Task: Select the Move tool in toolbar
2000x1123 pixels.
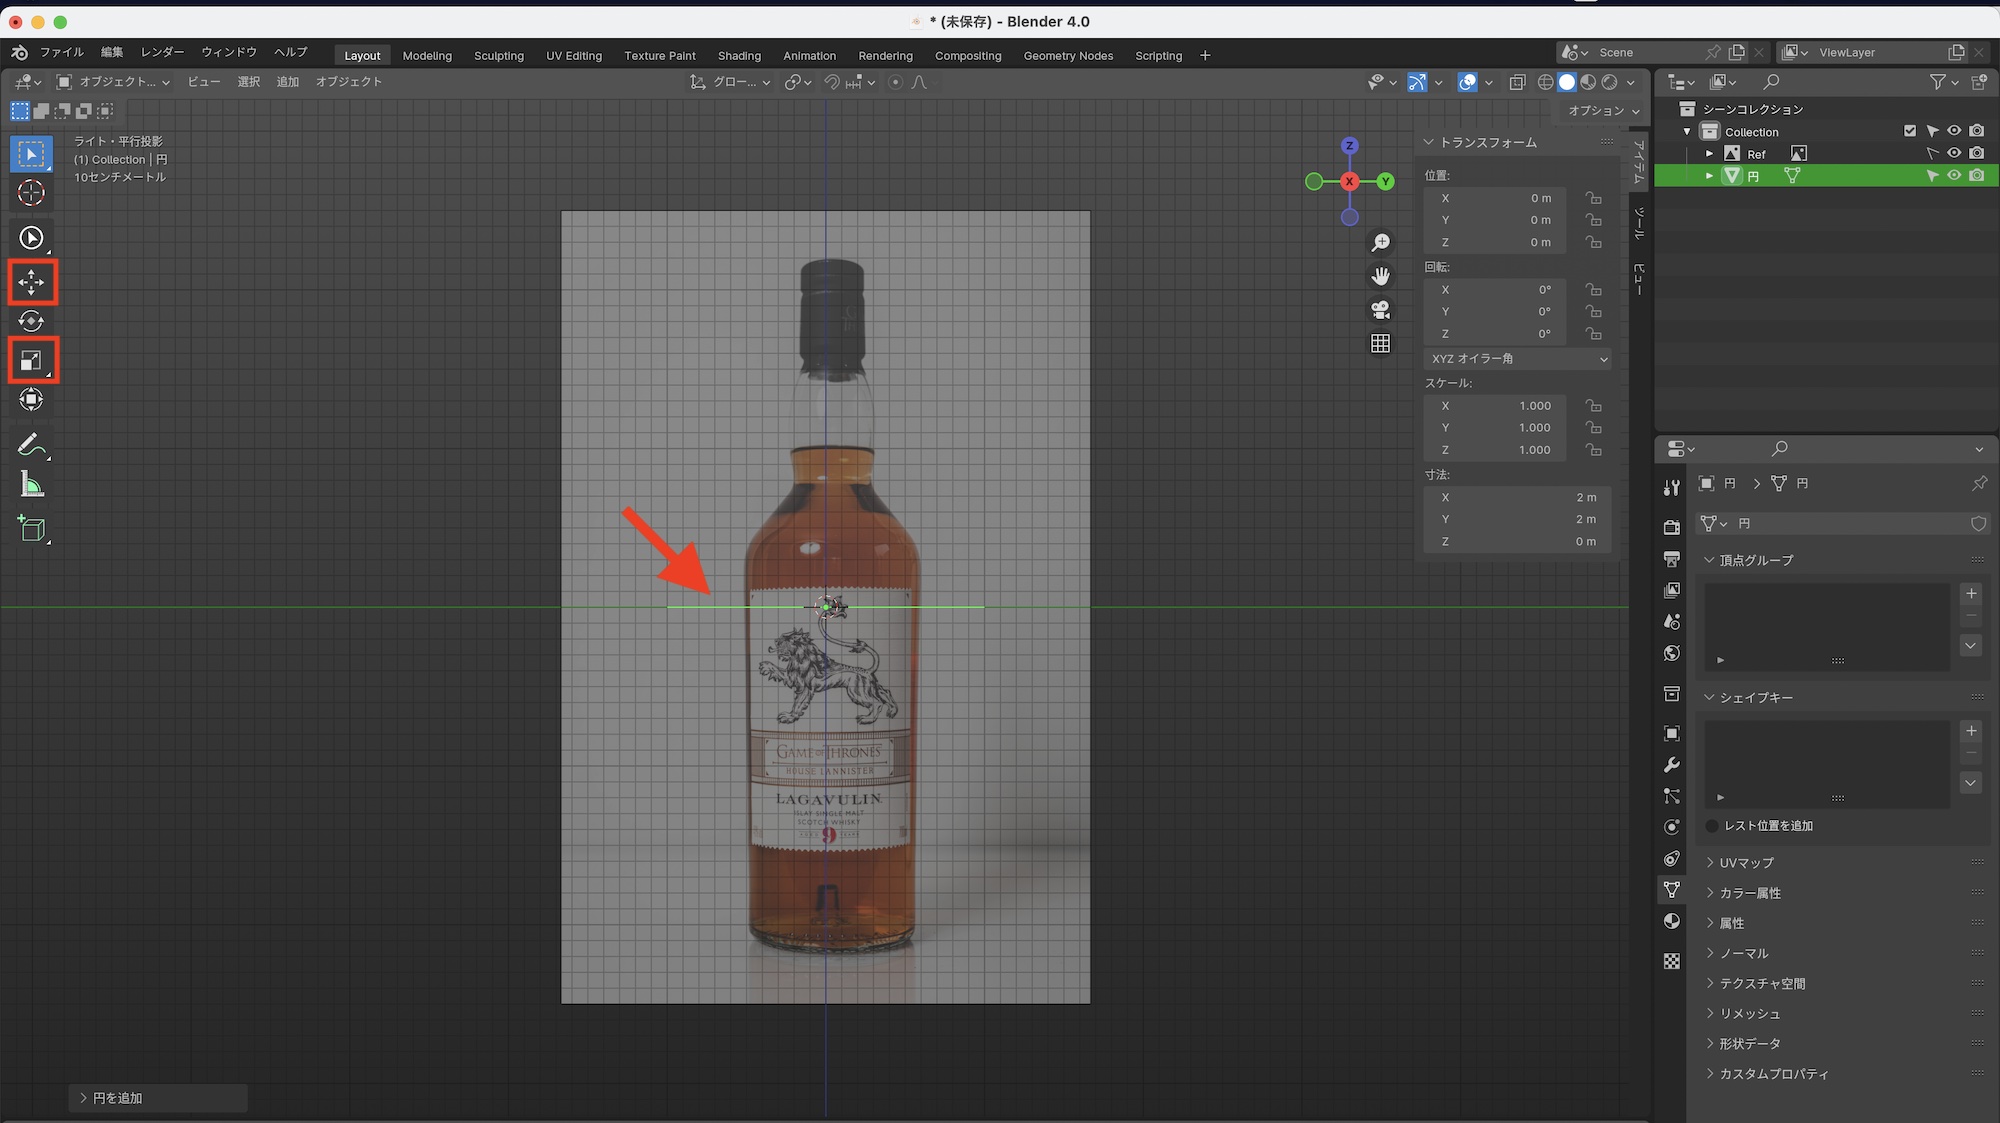Action: point(32,283)
